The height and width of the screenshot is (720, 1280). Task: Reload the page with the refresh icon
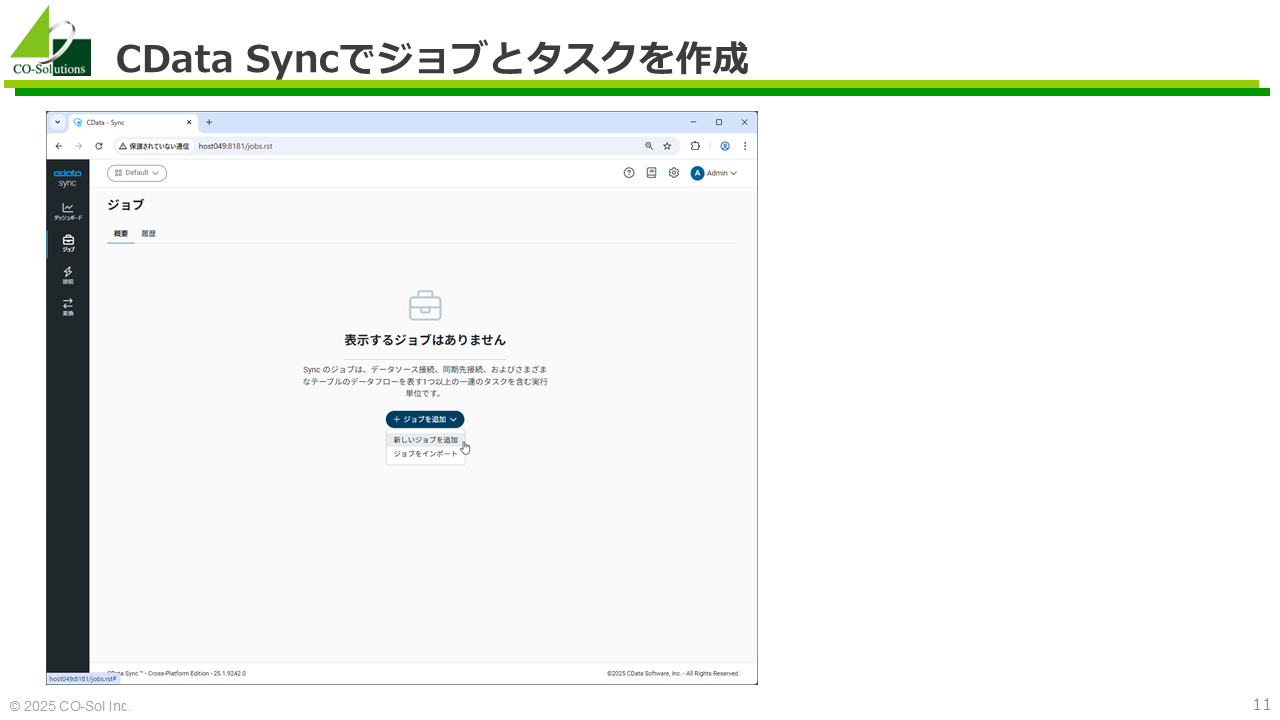click(x=98, y=146)
